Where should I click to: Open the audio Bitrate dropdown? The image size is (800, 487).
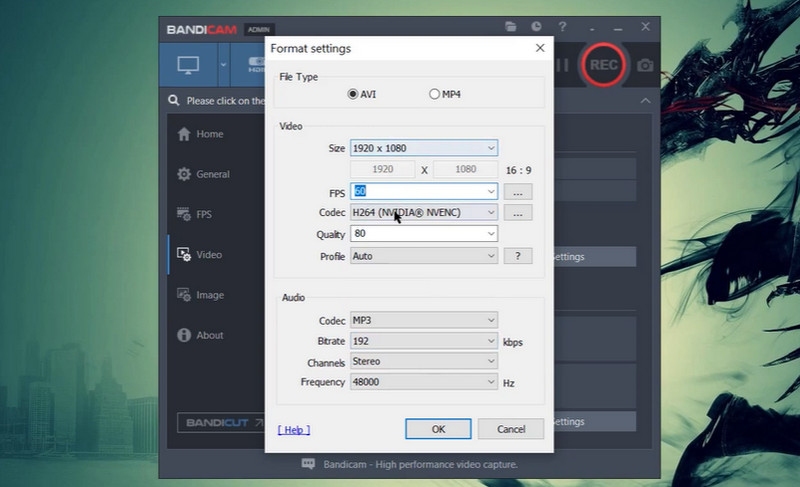(424, 341)
